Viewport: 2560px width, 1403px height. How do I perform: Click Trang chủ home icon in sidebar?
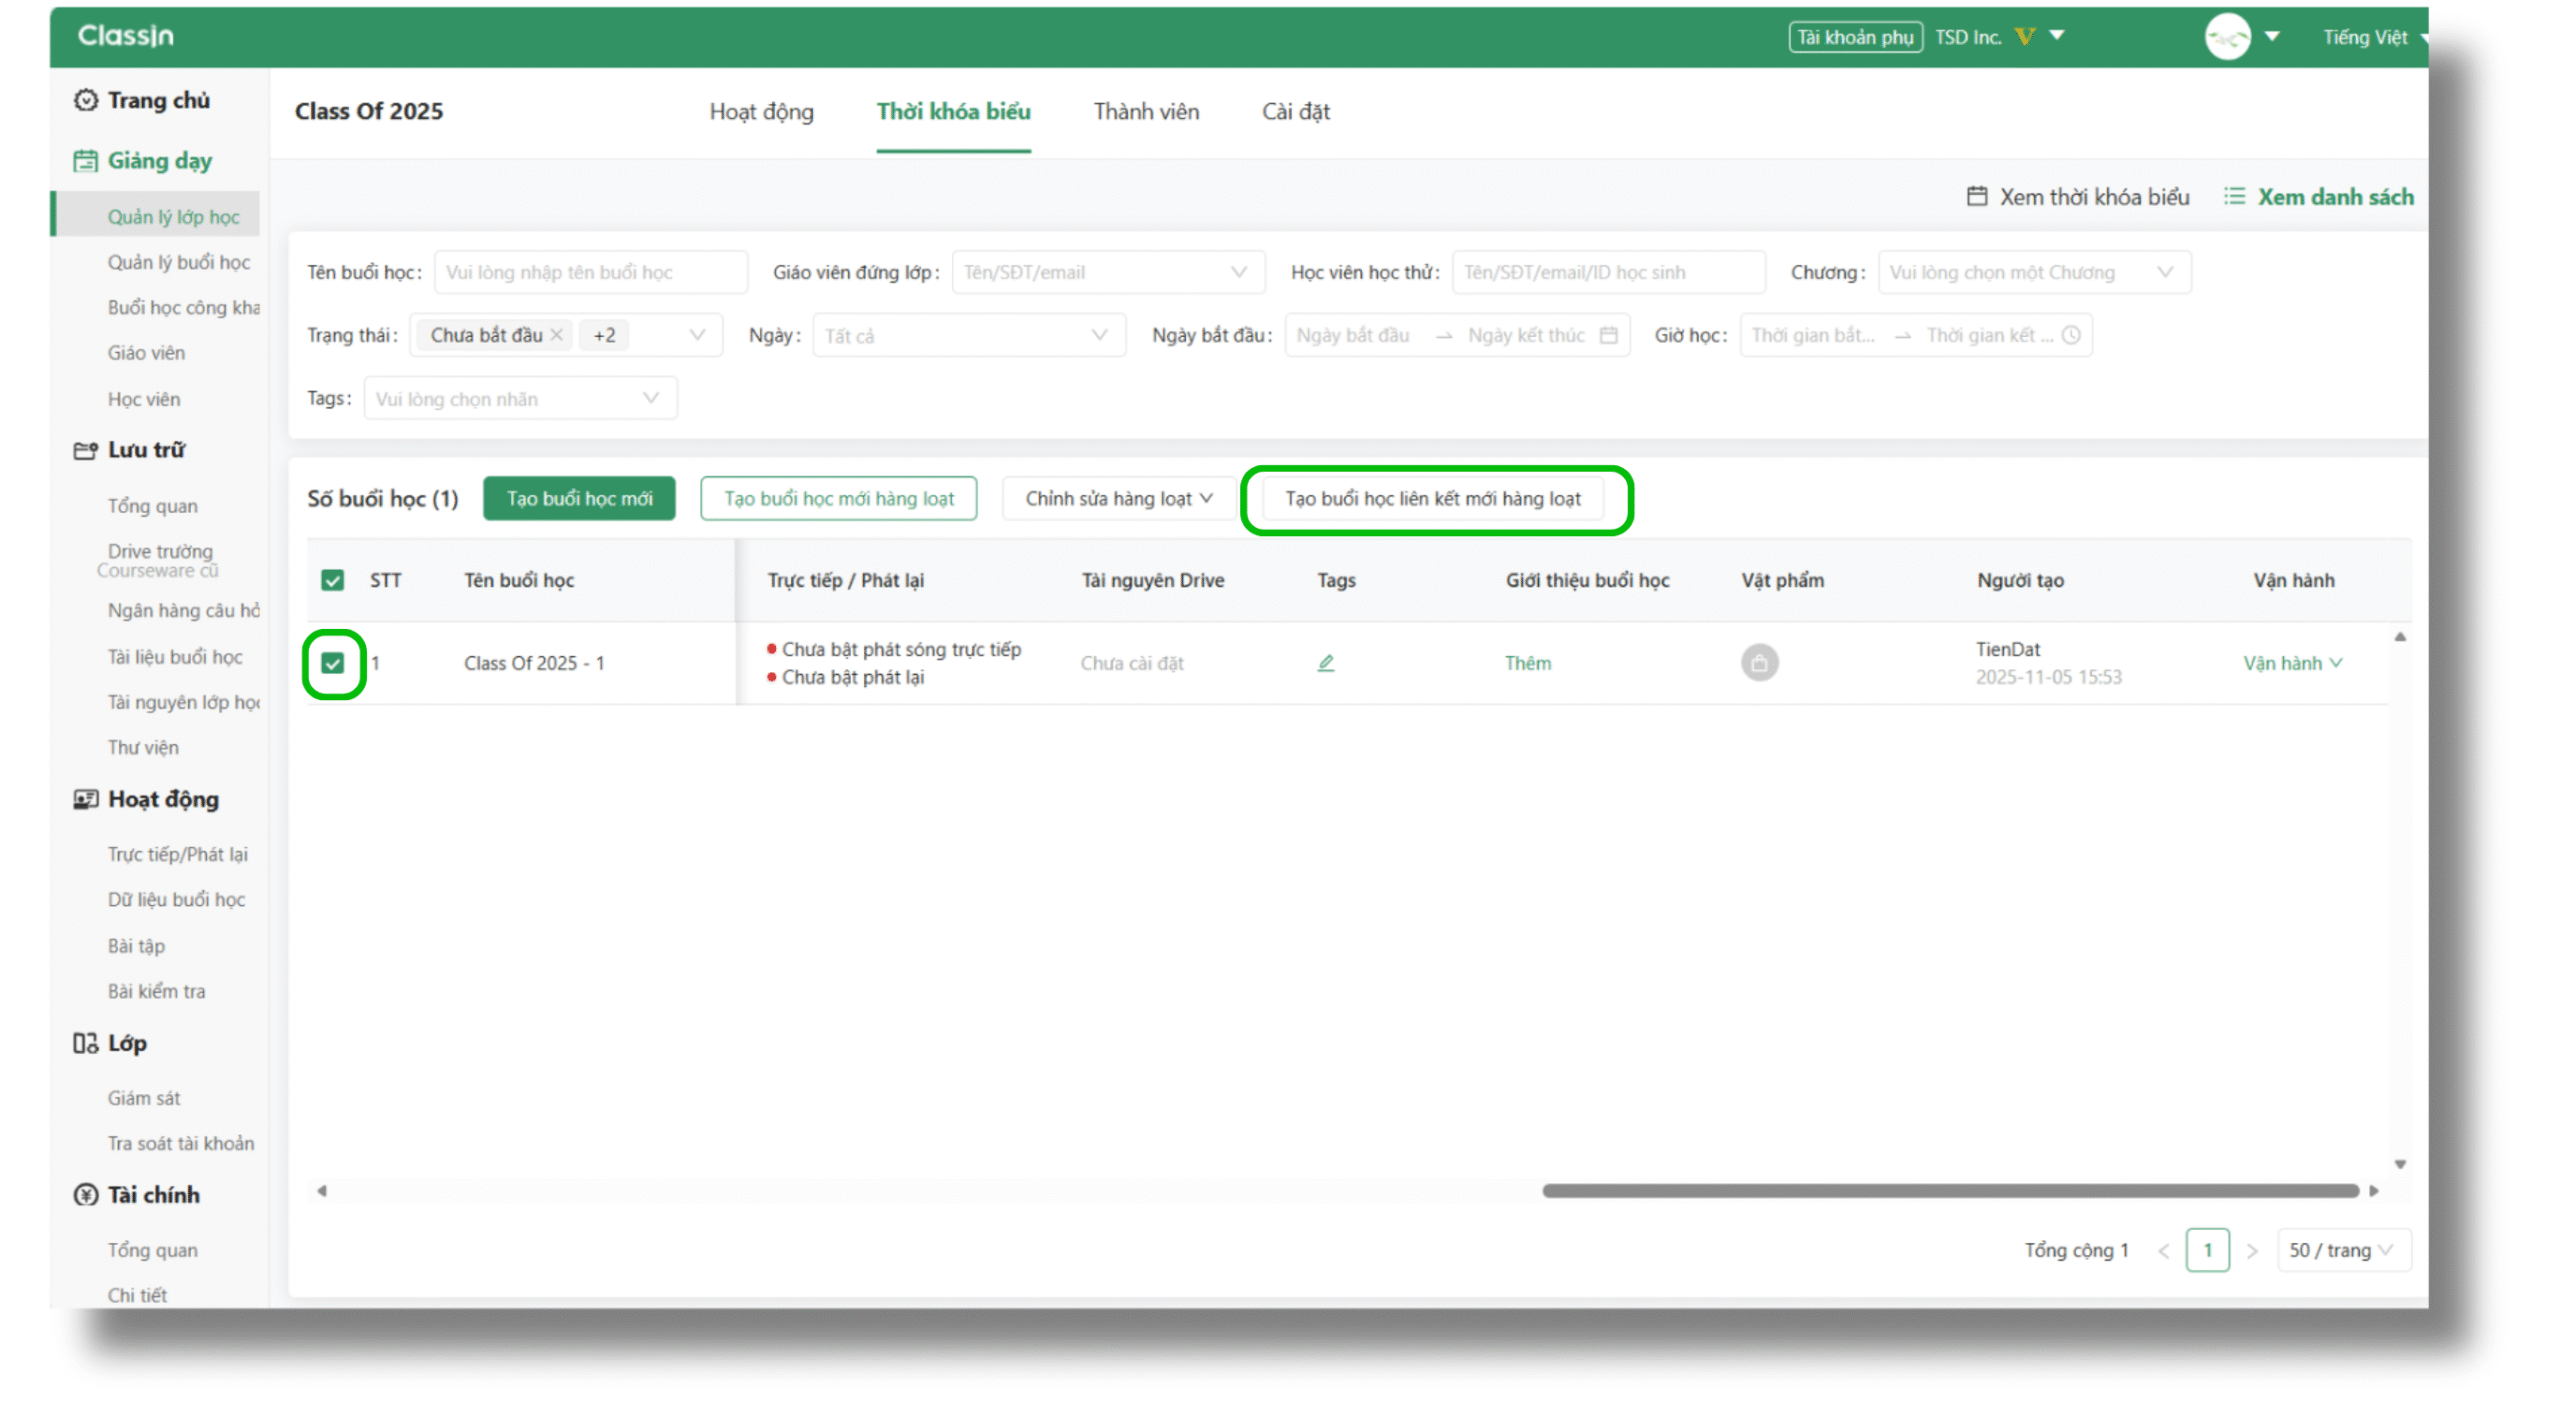pos(86,100)
